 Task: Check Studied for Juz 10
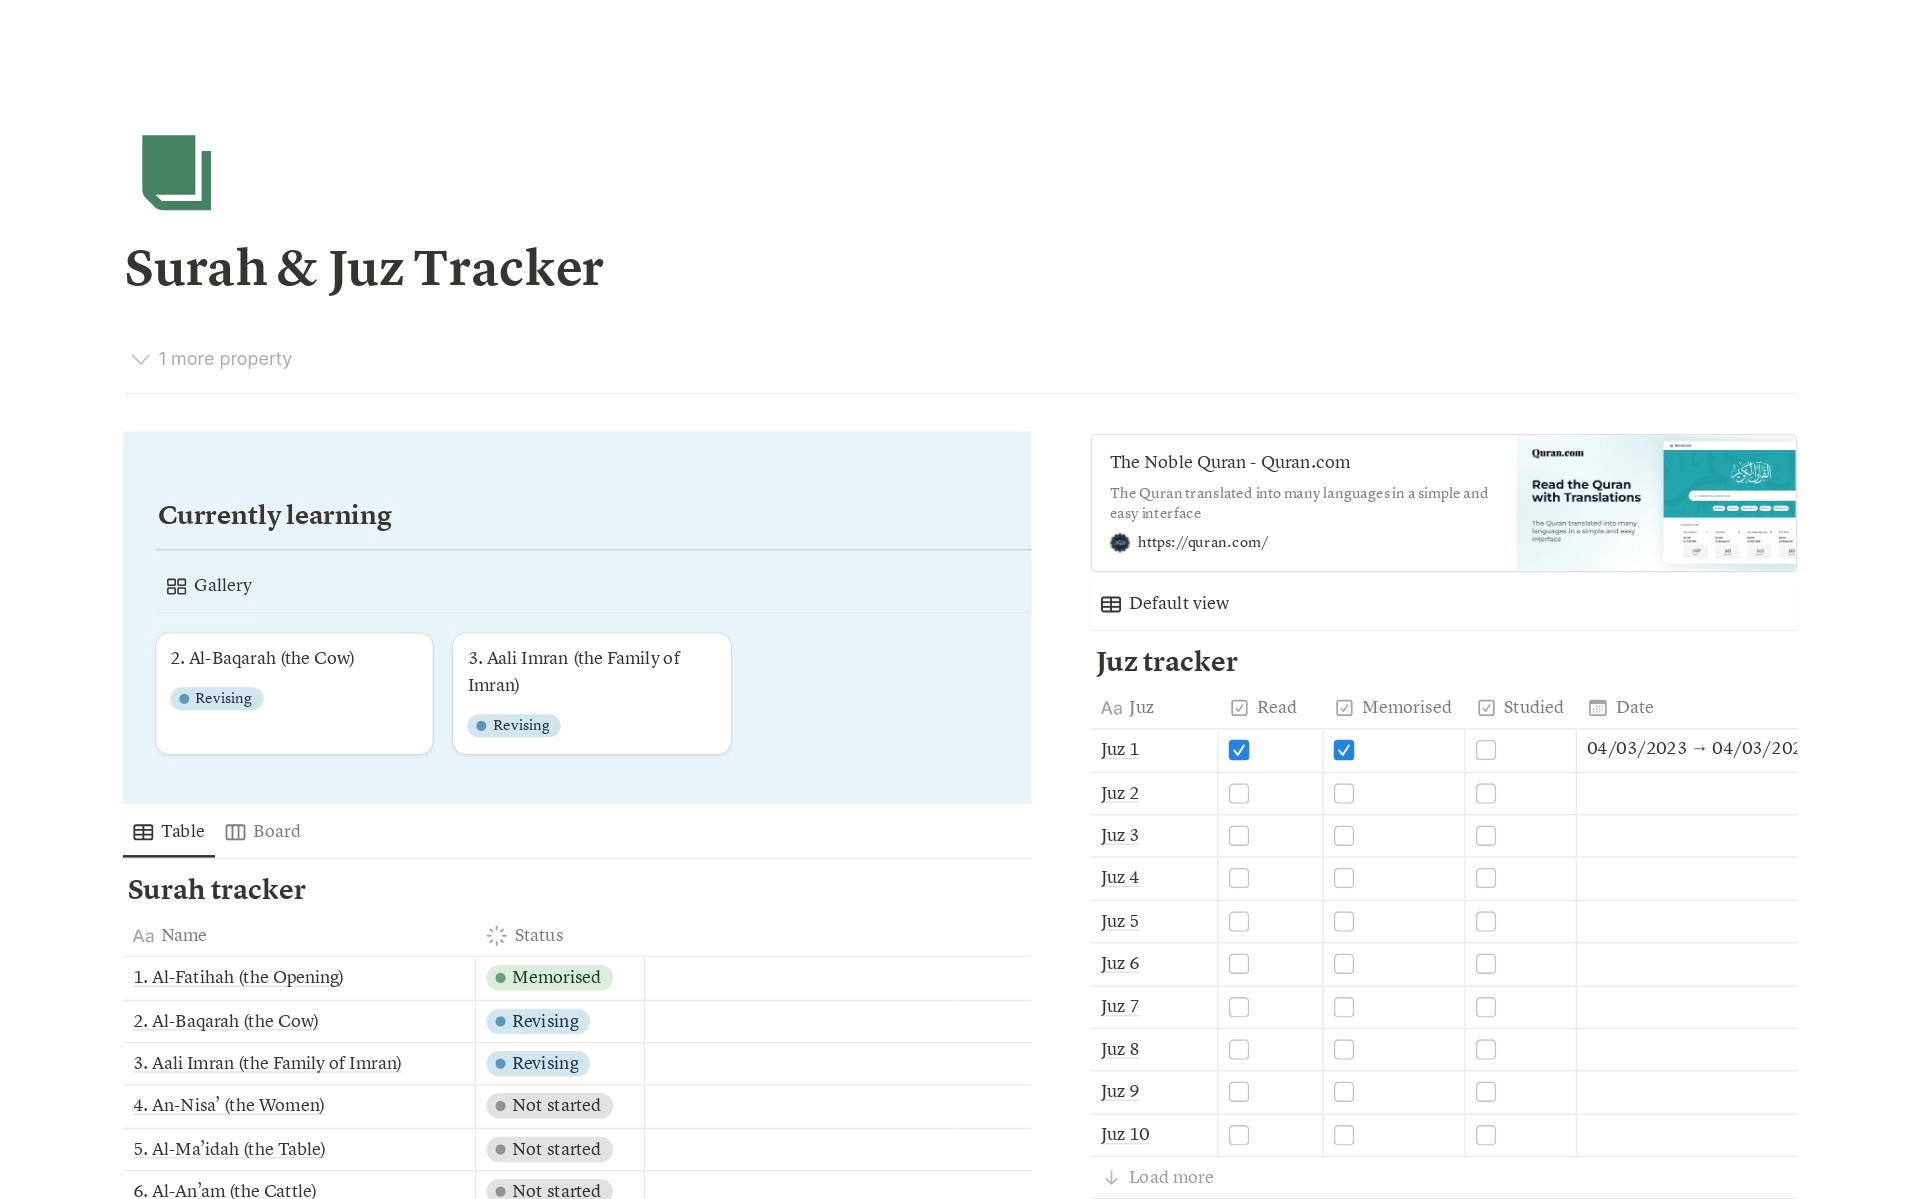[1486, 1135]
